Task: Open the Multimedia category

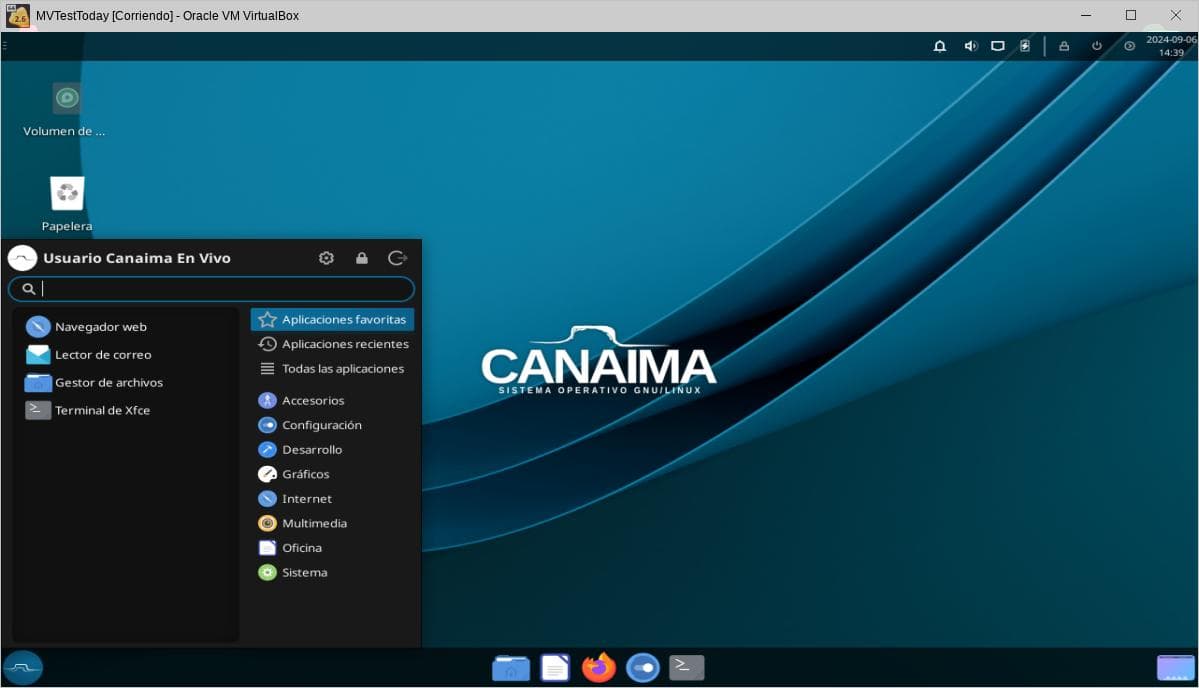Action: (333, 524)
